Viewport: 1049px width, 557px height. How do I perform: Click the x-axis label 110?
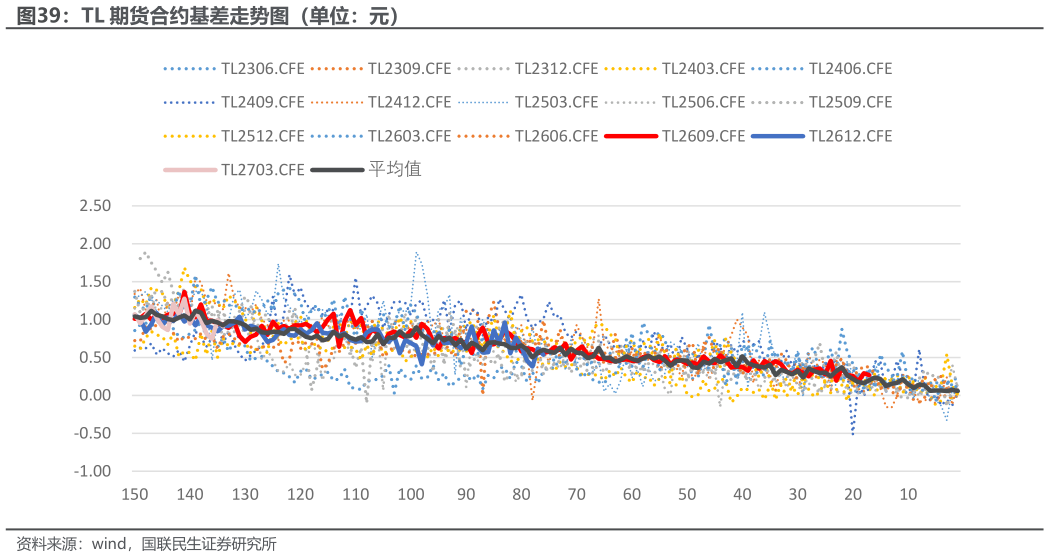355,495
